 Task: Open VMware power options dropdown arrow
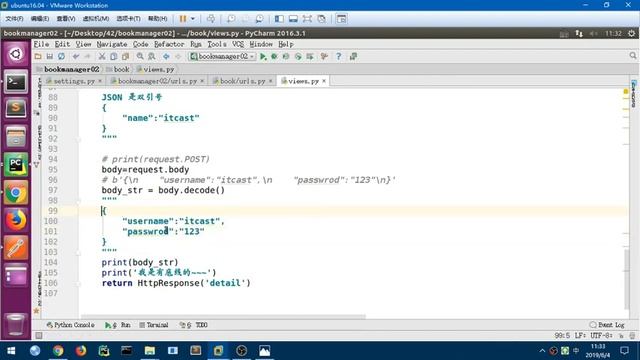pos(193,19)
